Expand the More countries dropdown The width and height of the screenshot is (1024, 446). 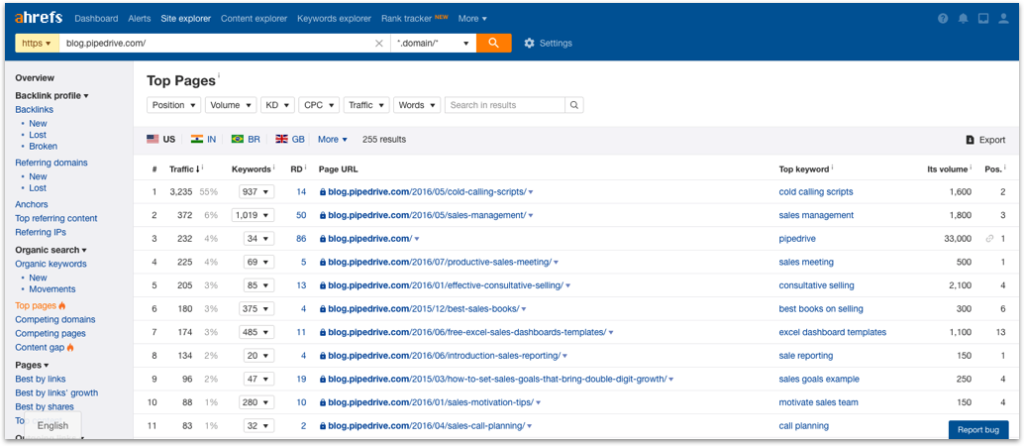click(332, 139)
